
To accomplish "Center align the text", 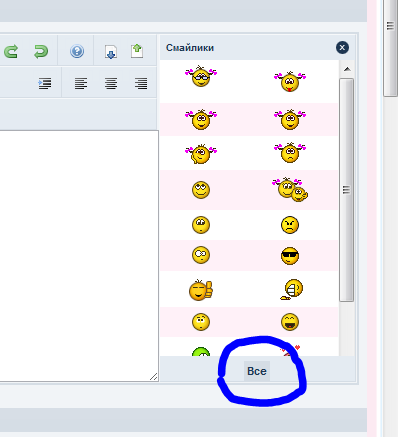I will point(111,83).
